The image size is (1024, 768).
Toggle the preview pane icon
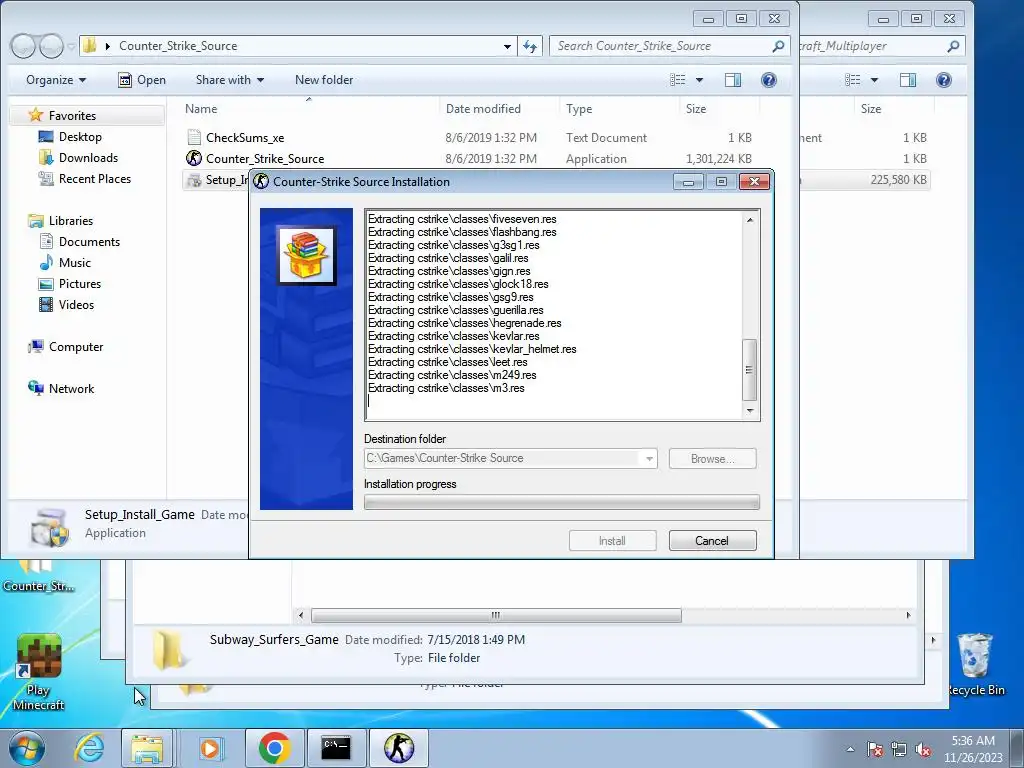733,80
